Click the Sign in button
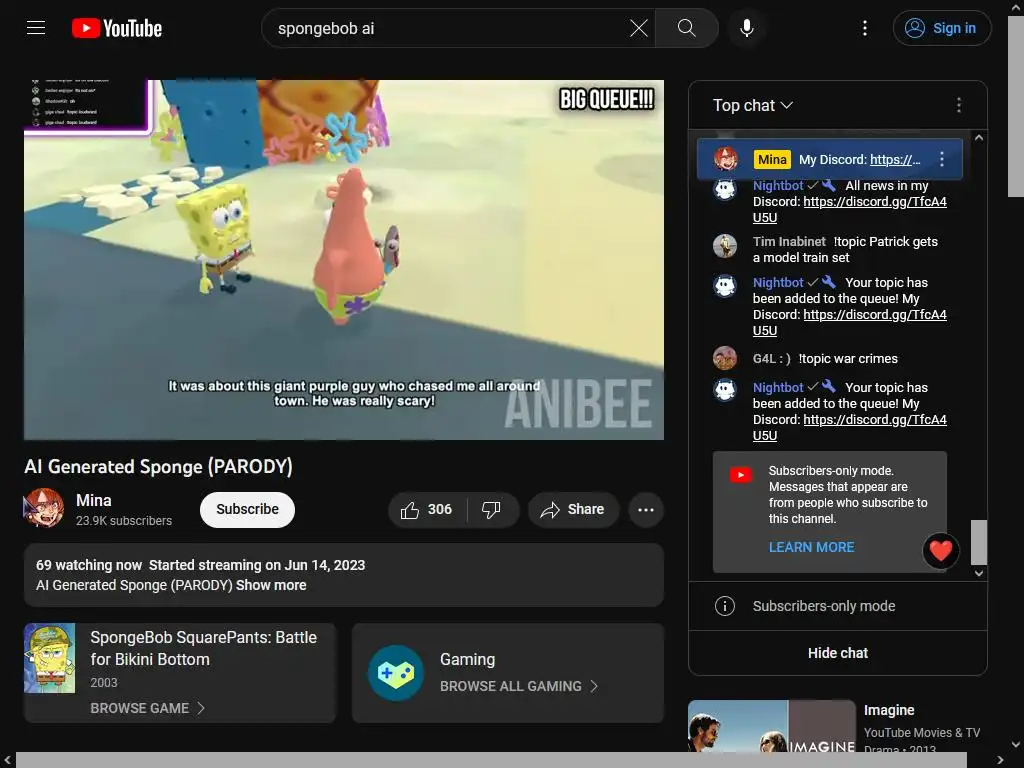Image resolution: width=1024 pixels, height=768 pixels. coord(942,28)
